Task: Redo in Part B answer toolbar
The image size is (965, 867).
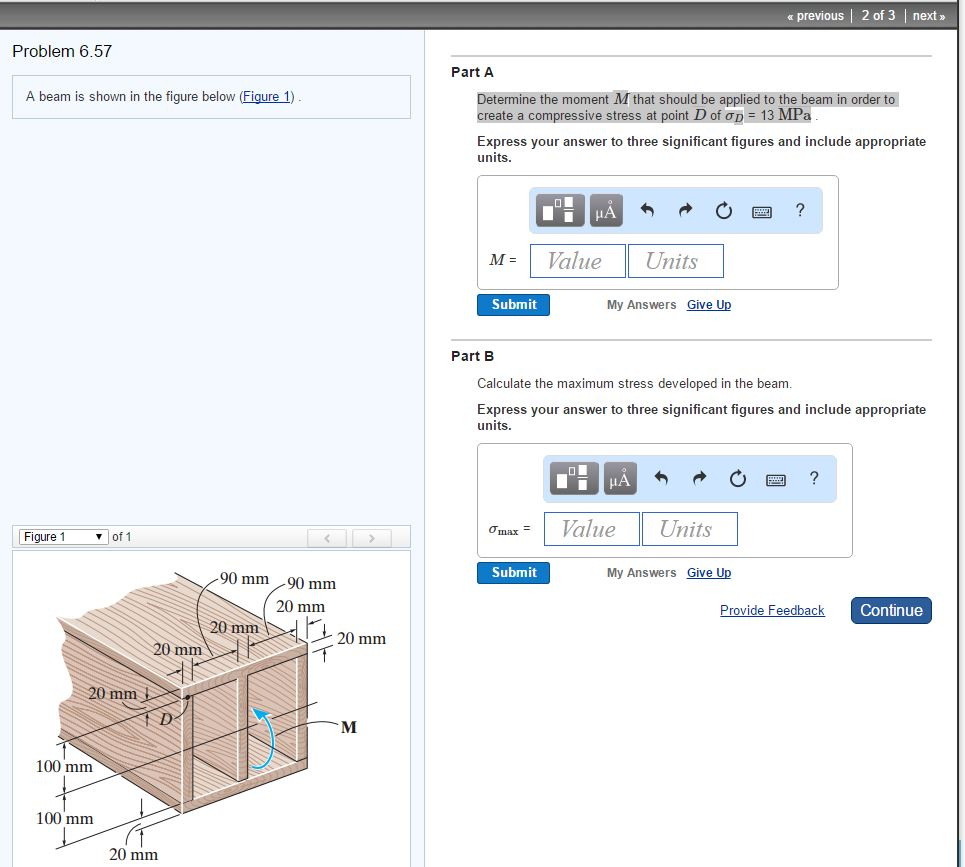Action: [699, 478]
